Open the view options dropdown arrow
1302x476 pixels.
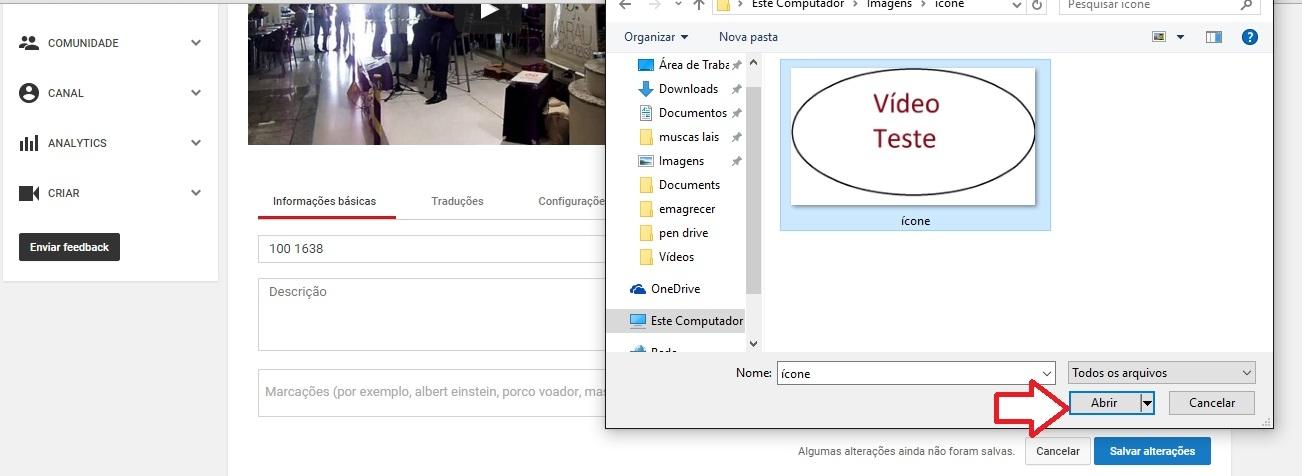(1180, 37)
